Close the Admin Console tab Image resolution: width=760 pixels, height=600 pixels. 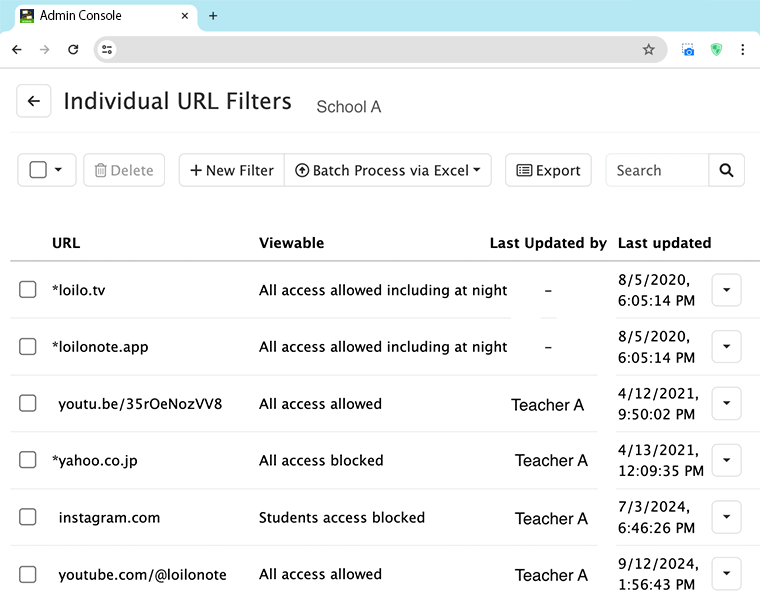coord(185,16)
